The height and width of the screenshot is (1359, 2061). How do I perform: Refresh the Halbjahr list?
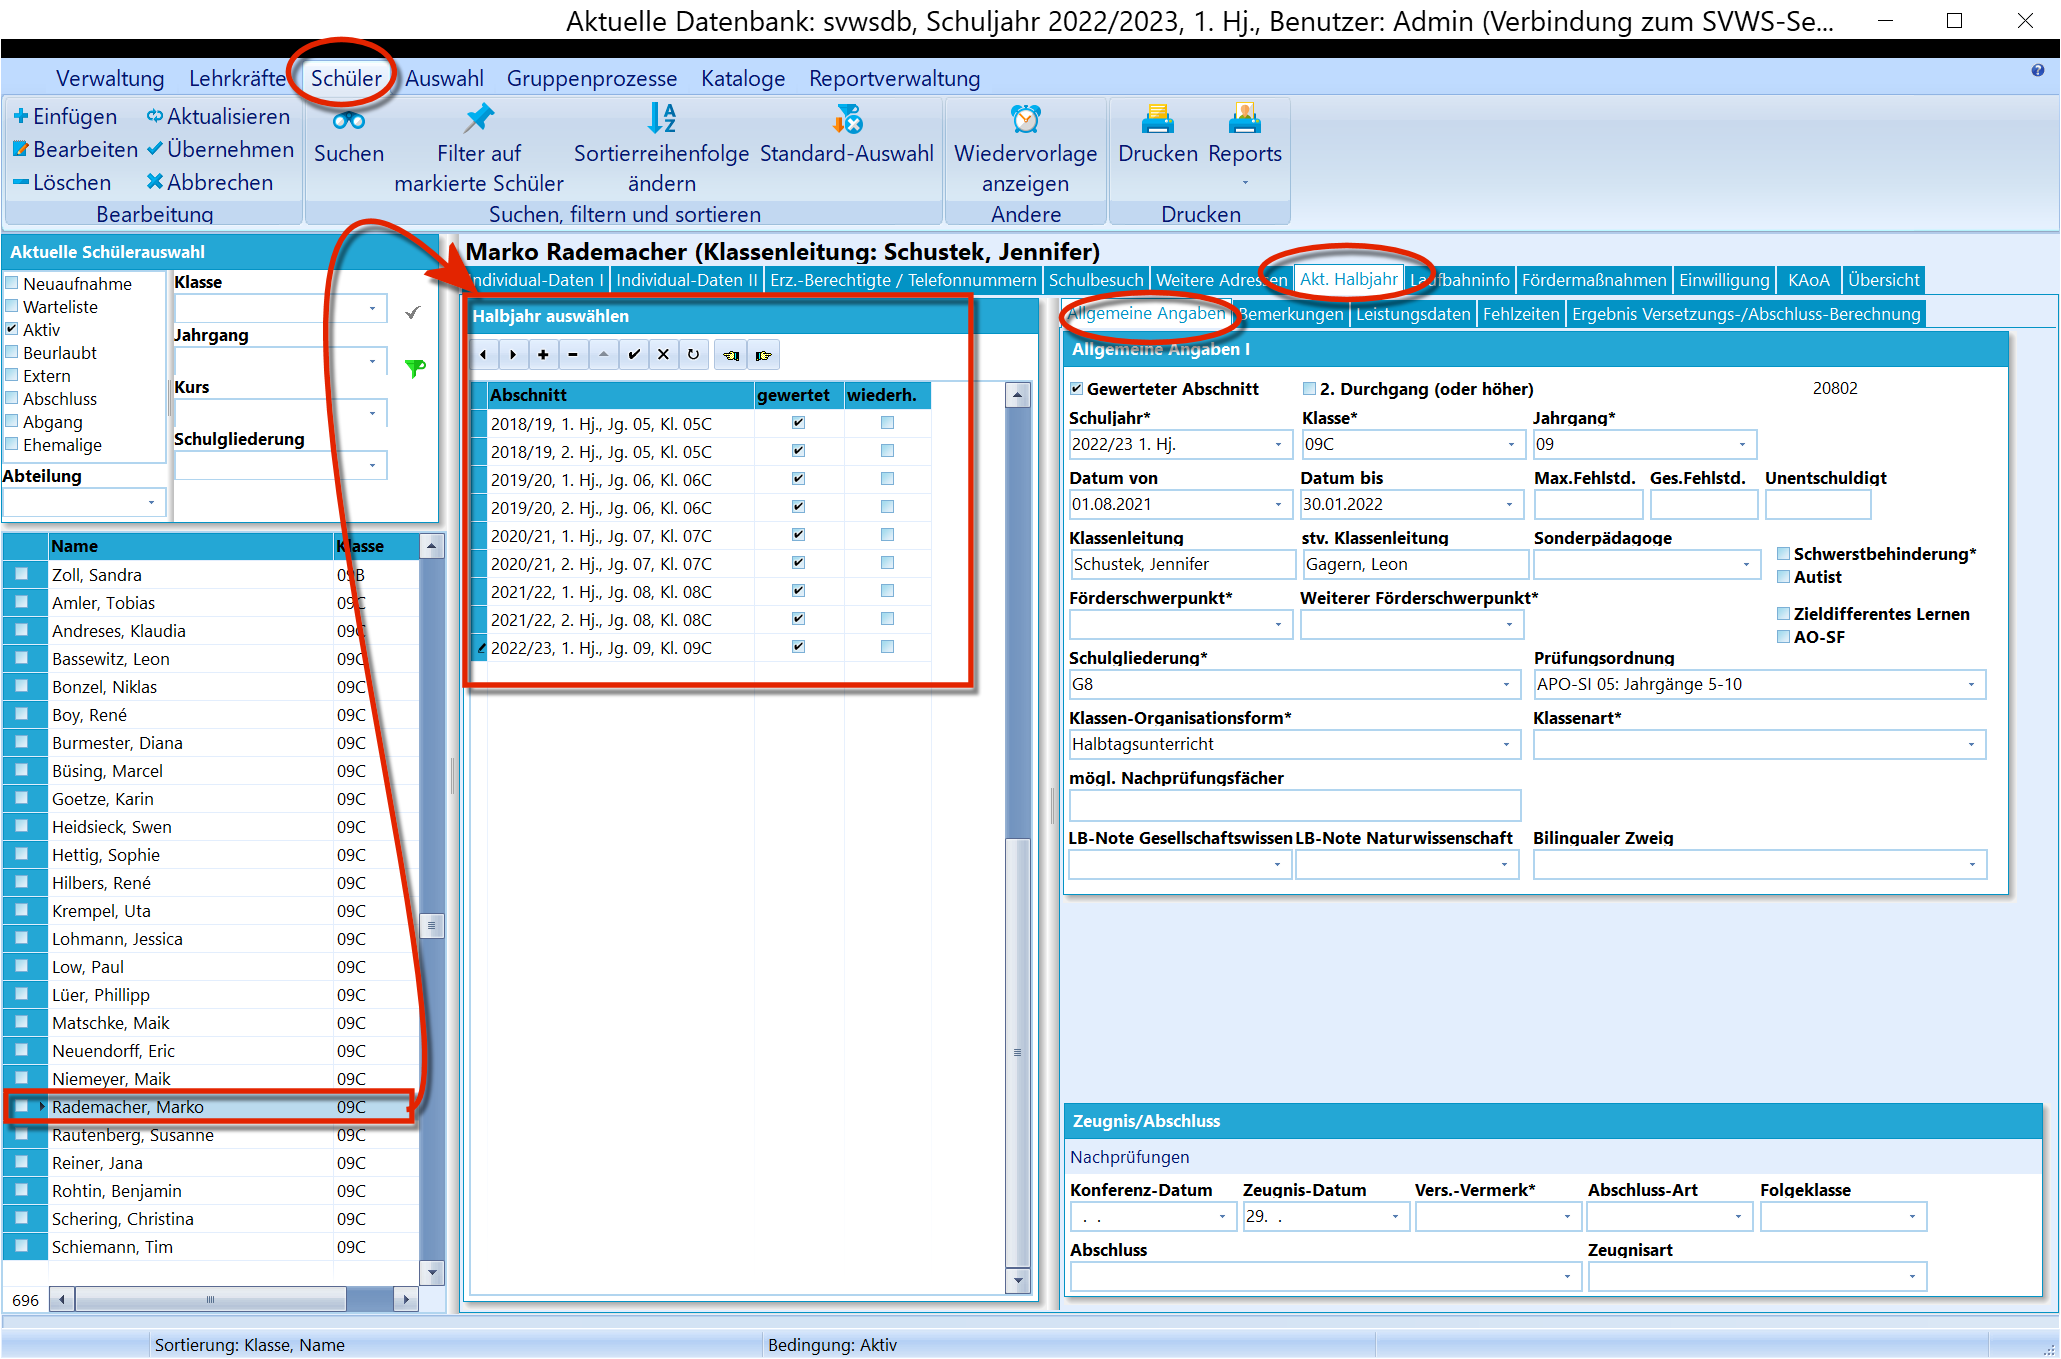(x=693, y=355)
